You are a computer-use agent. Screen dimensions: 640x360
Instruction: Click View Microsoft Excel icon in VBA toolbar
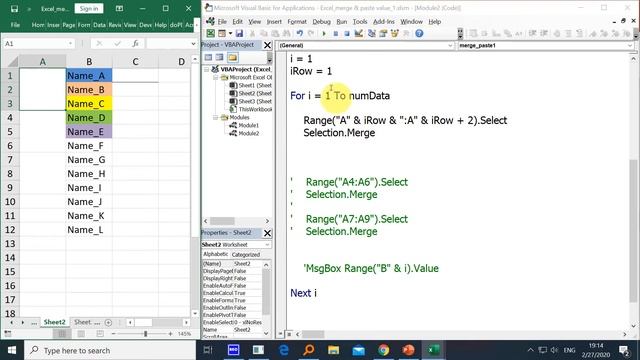pos(211,33)
